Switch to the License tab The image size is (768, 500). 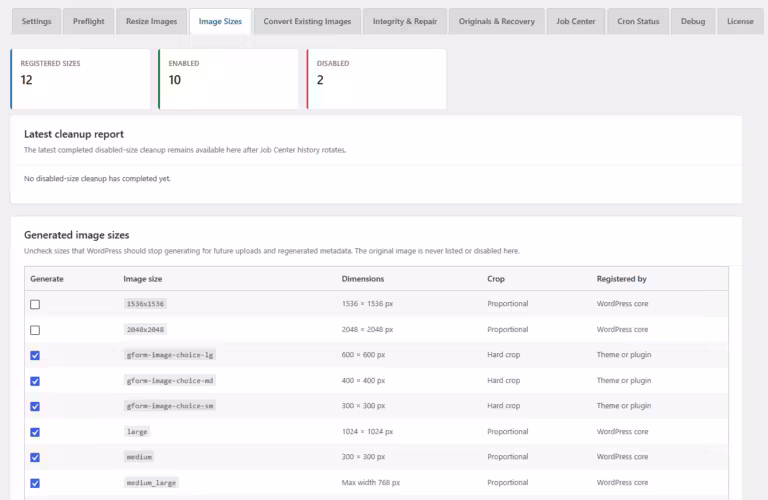point(740,22)
